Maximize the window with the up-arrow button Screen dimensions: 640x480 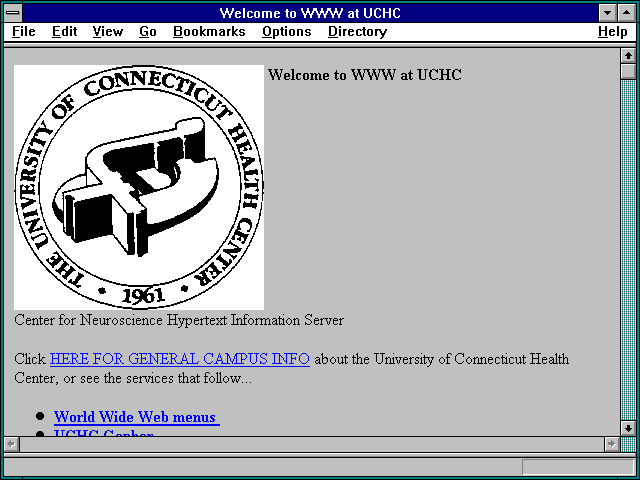627,13
